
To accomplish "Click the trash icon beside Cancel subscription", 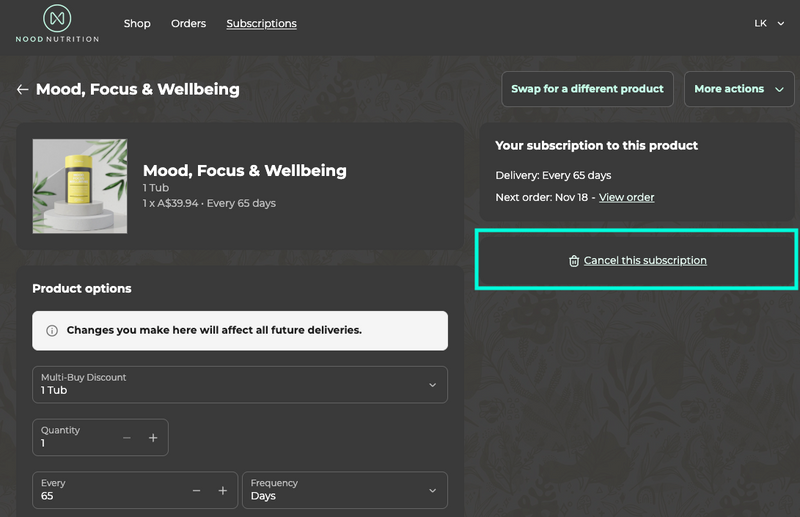I will 574,261.
